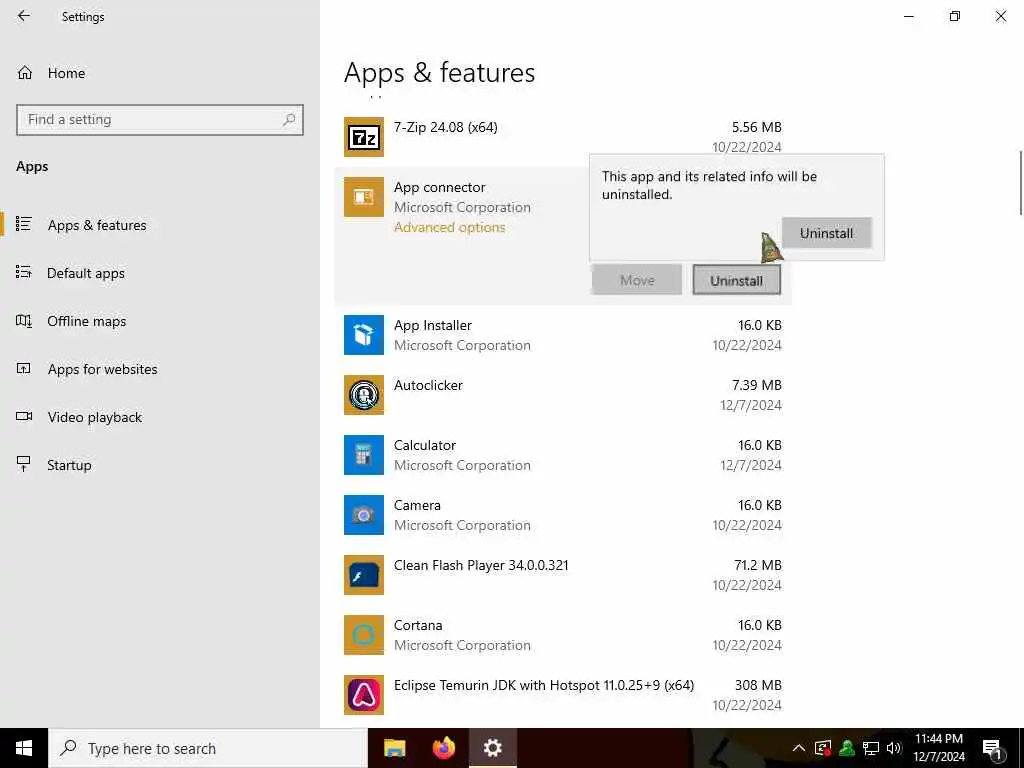This screenshot has height=768, width=1024.
Task: Show hidden system tray icons
Action: pos(799,748)
